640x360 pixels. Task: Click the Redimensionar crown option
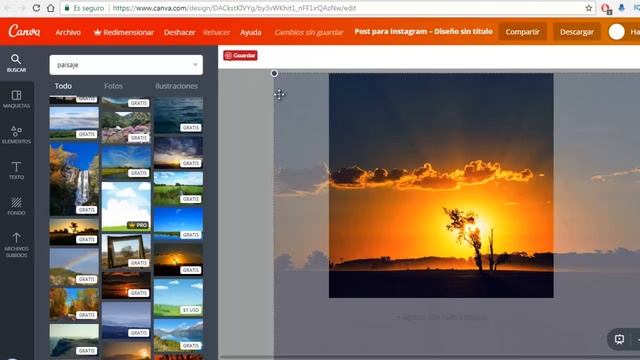point(124,32)
